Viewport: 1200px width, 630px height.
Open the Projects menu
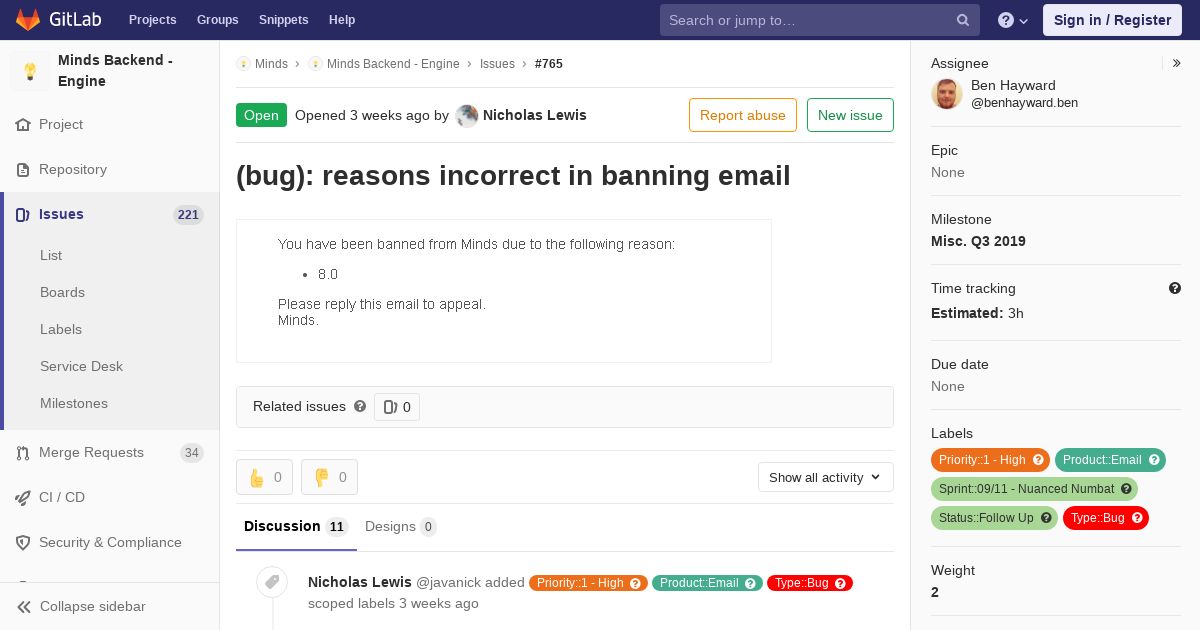point(152,20)
